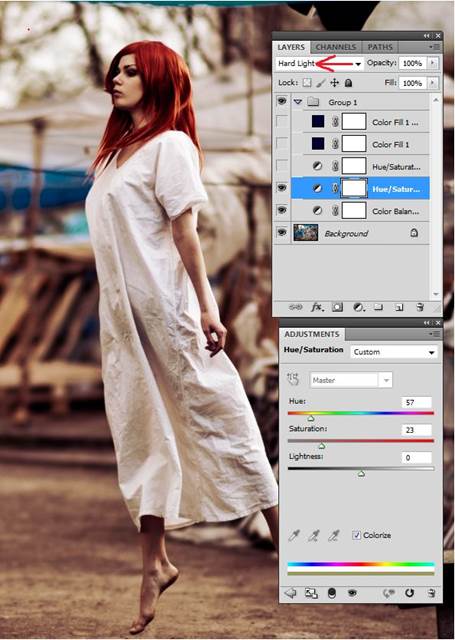This screenshot has width=455, height=640.
Task: Click the selected Hue/Saturation layer mask thumbnail
Action: (x=353, y=188)
